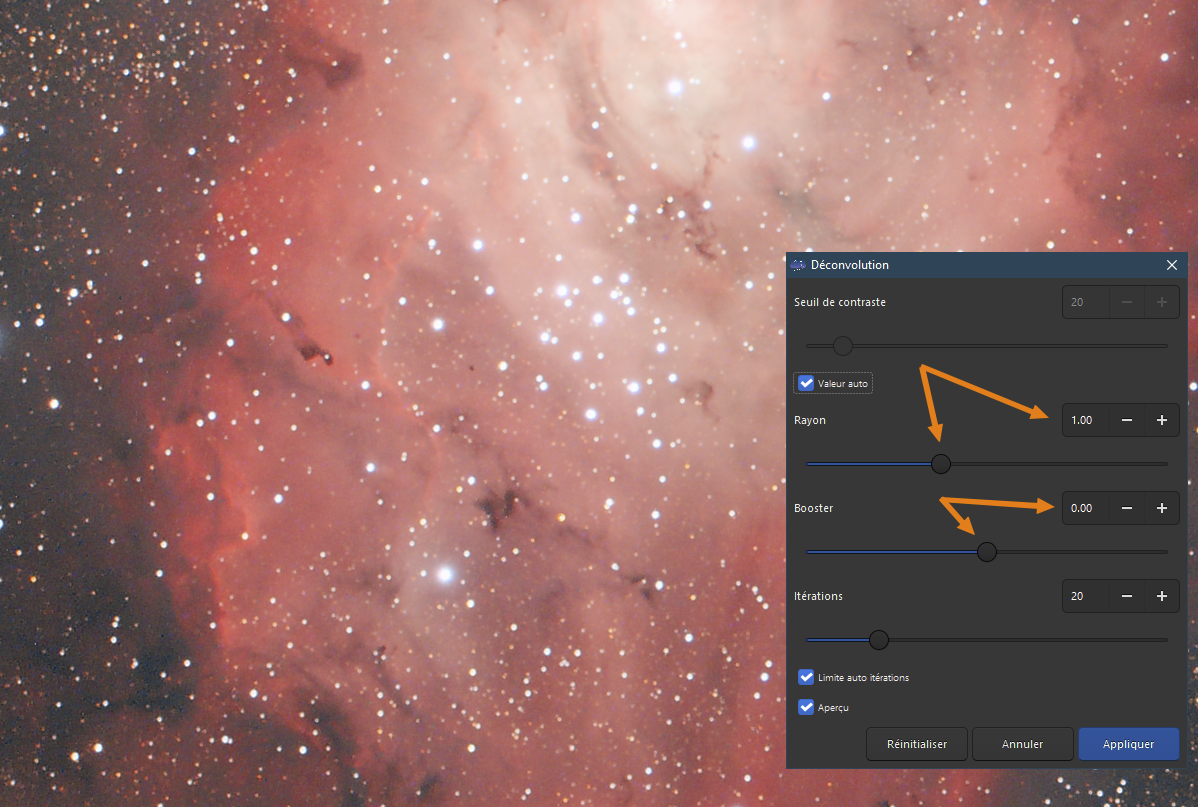Click the Booster slider handle
The image size is (1198, 807).
coord(986,552)
